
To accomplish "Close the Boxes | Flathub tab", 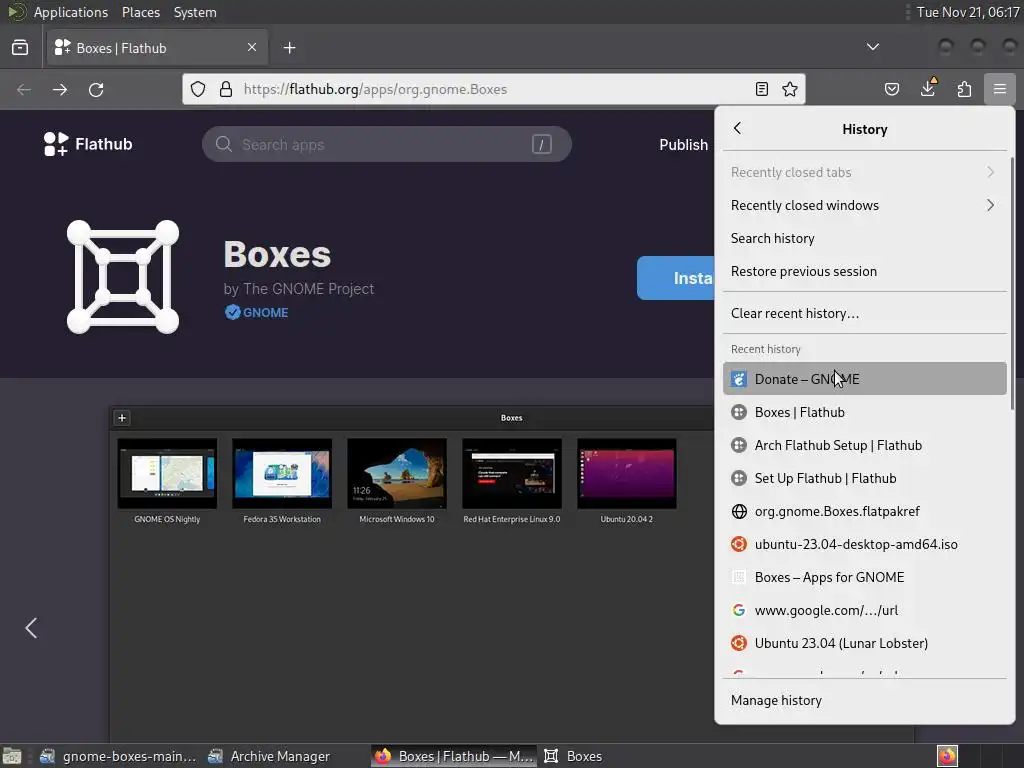I will [x=252, y=47].
